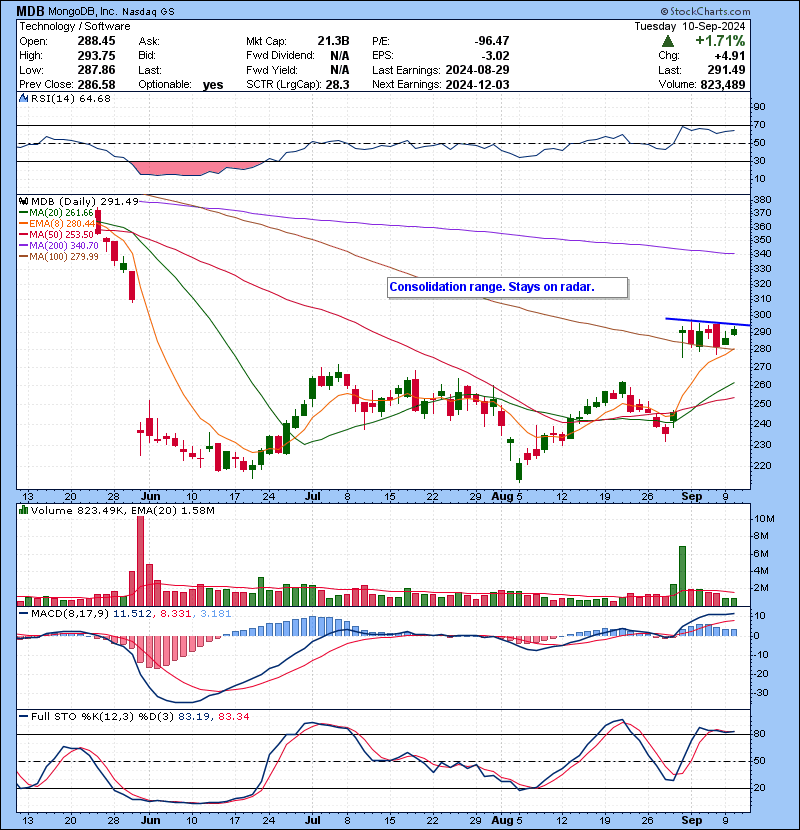Screen dimensions: 800x830
Task: Click the SCTR (LrgCap) value 28.3
Action: (x=338, y=84)
